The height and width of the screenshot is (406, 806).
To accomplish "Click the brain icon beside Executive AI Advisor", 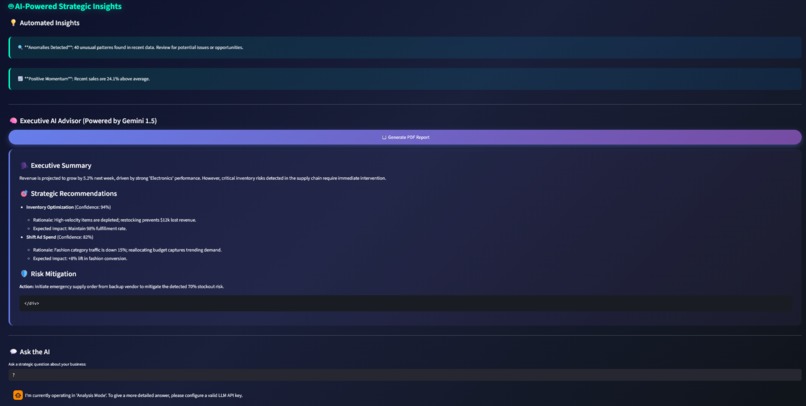I will click(13, 121).
